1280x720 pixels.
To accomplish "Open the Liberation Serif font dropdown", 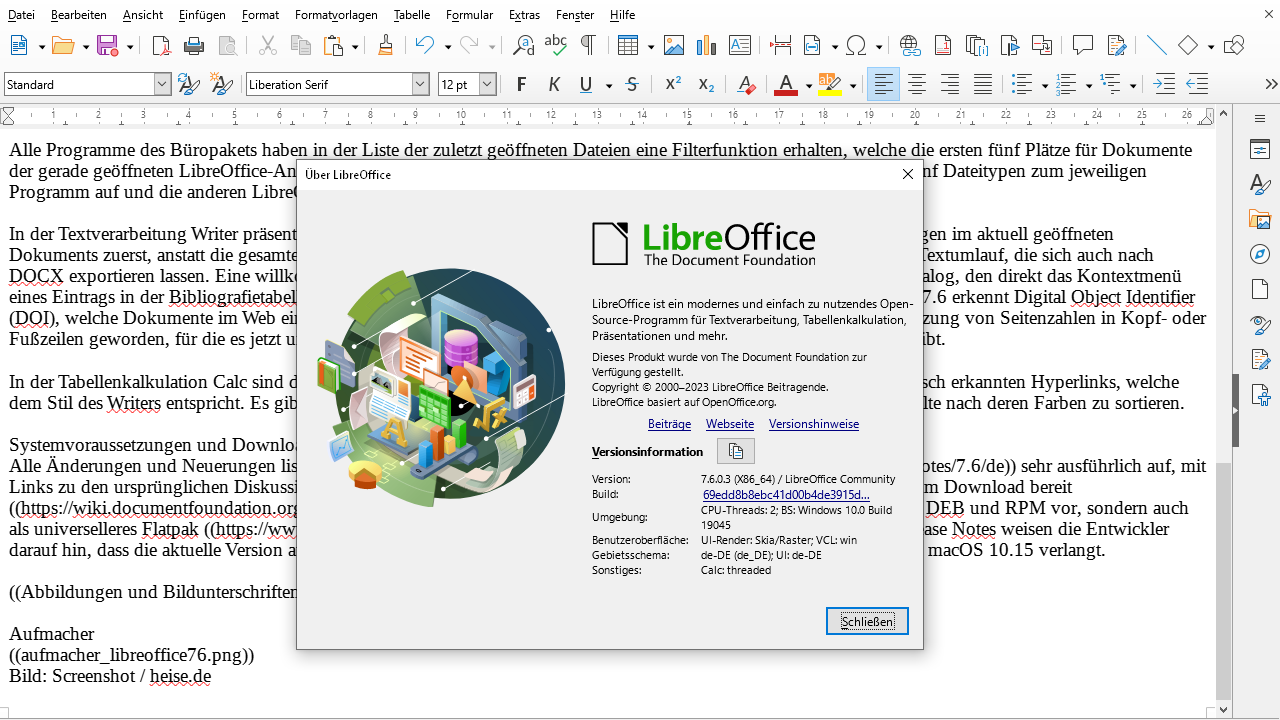I will tap(421, 85).
